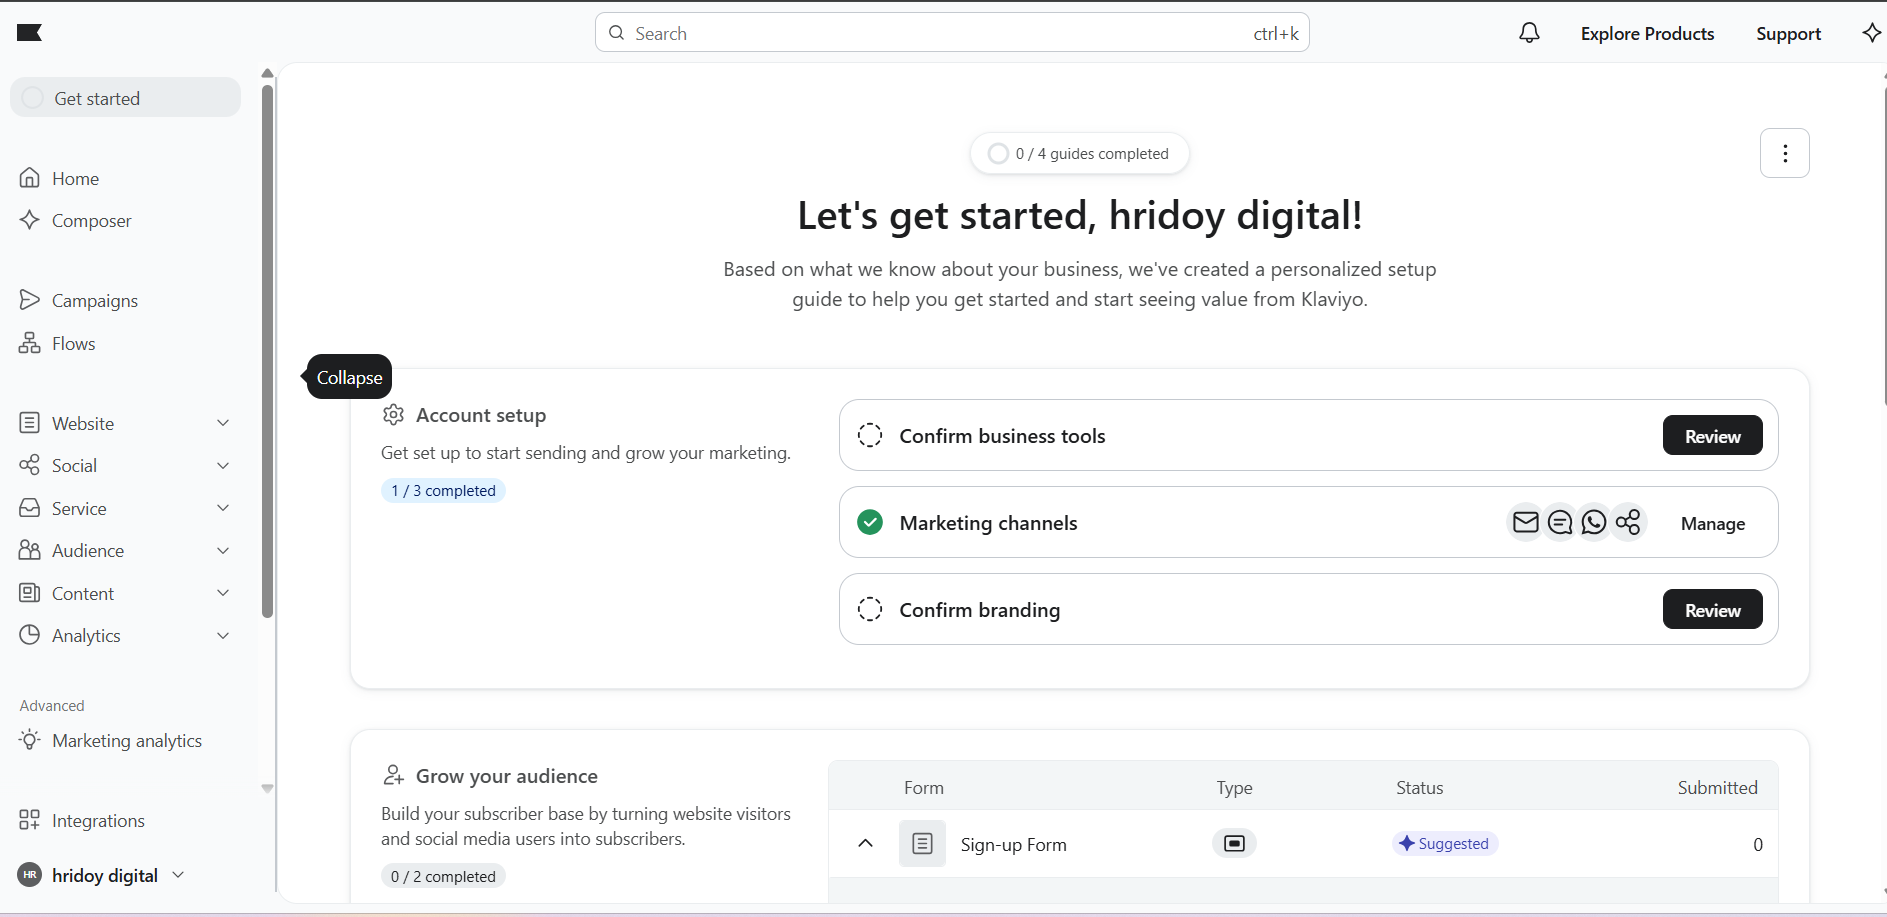The width and height of the screenshot is (1887, 917).
Task: Click the email channel icon
Action: pyautogui.click(x=1525, y=522)
